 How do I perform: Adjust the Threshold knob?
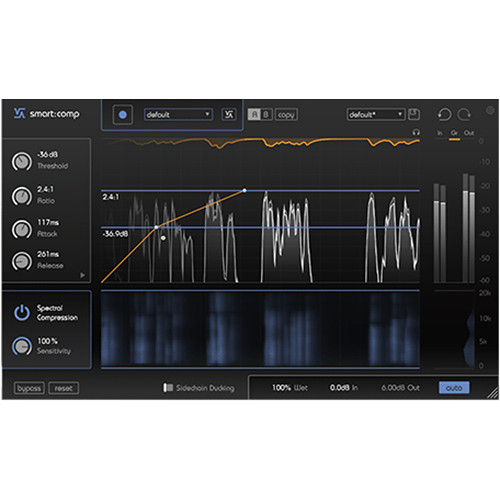(22, 162)
